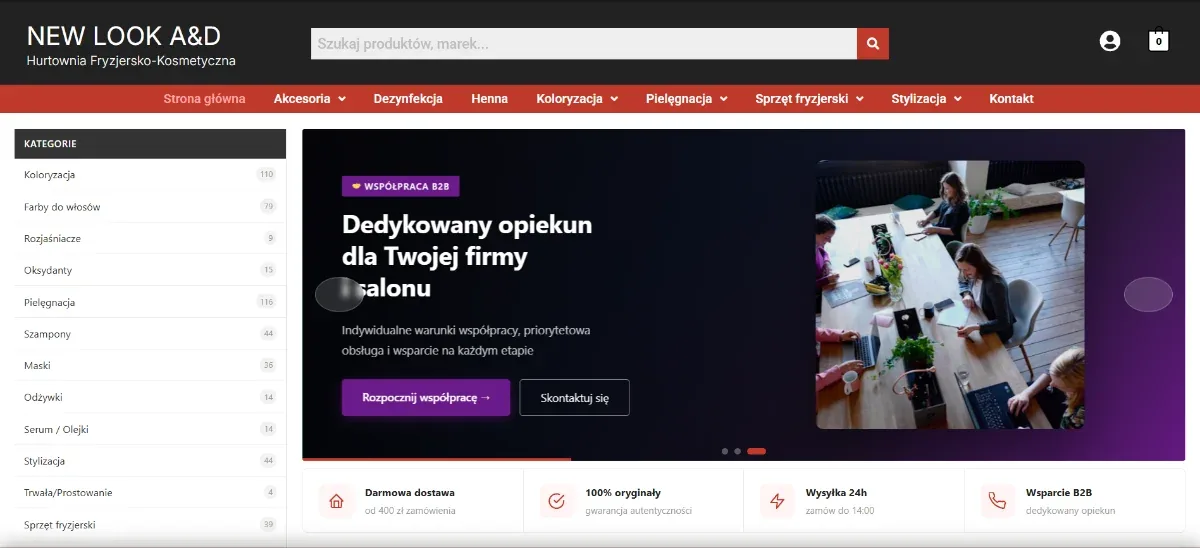Open Strona główna in navigation
The width and height of the screenshot is (1200, 548).
click(204, 99)
